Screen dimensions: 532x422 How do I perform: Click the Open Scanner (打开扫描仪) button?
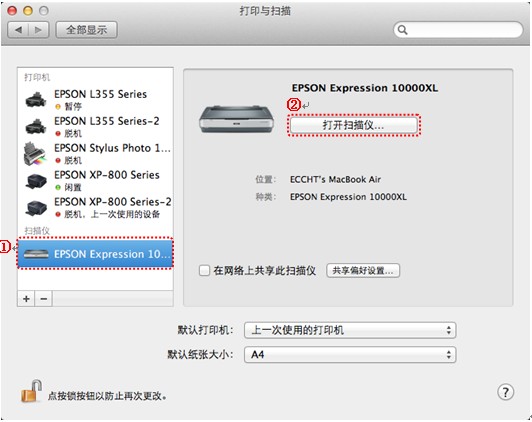point(354,125)
